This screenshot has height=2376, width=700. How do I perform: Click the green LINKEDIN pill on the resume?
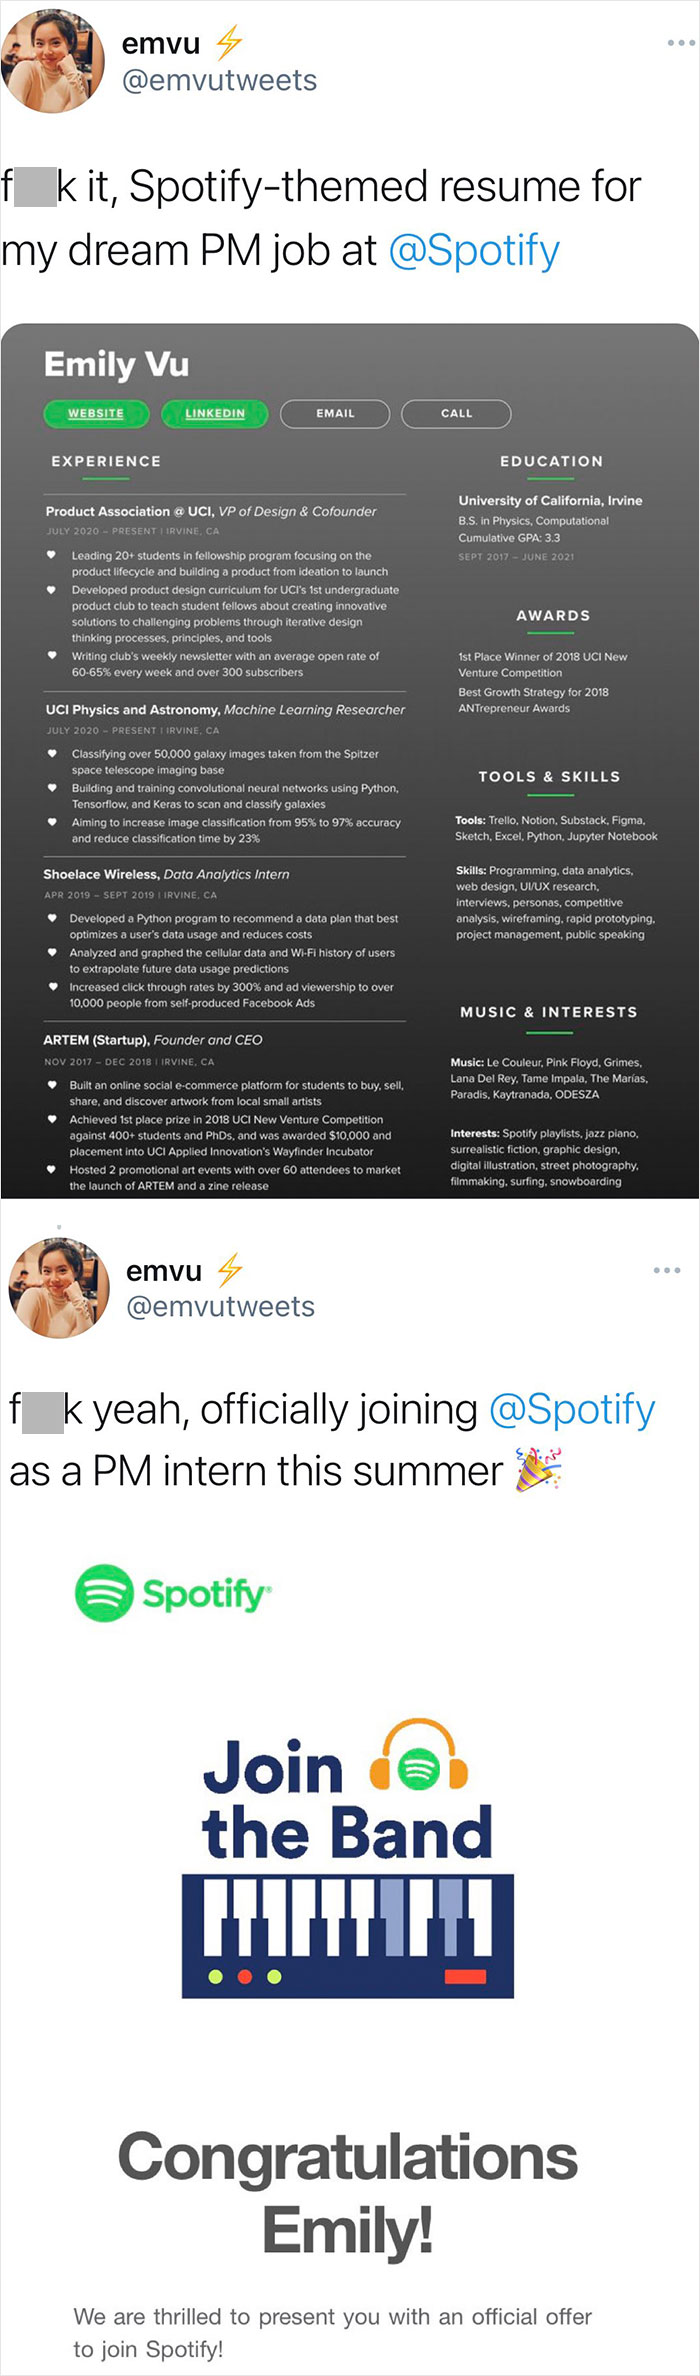pyautogui.click(x=214, y=413)
